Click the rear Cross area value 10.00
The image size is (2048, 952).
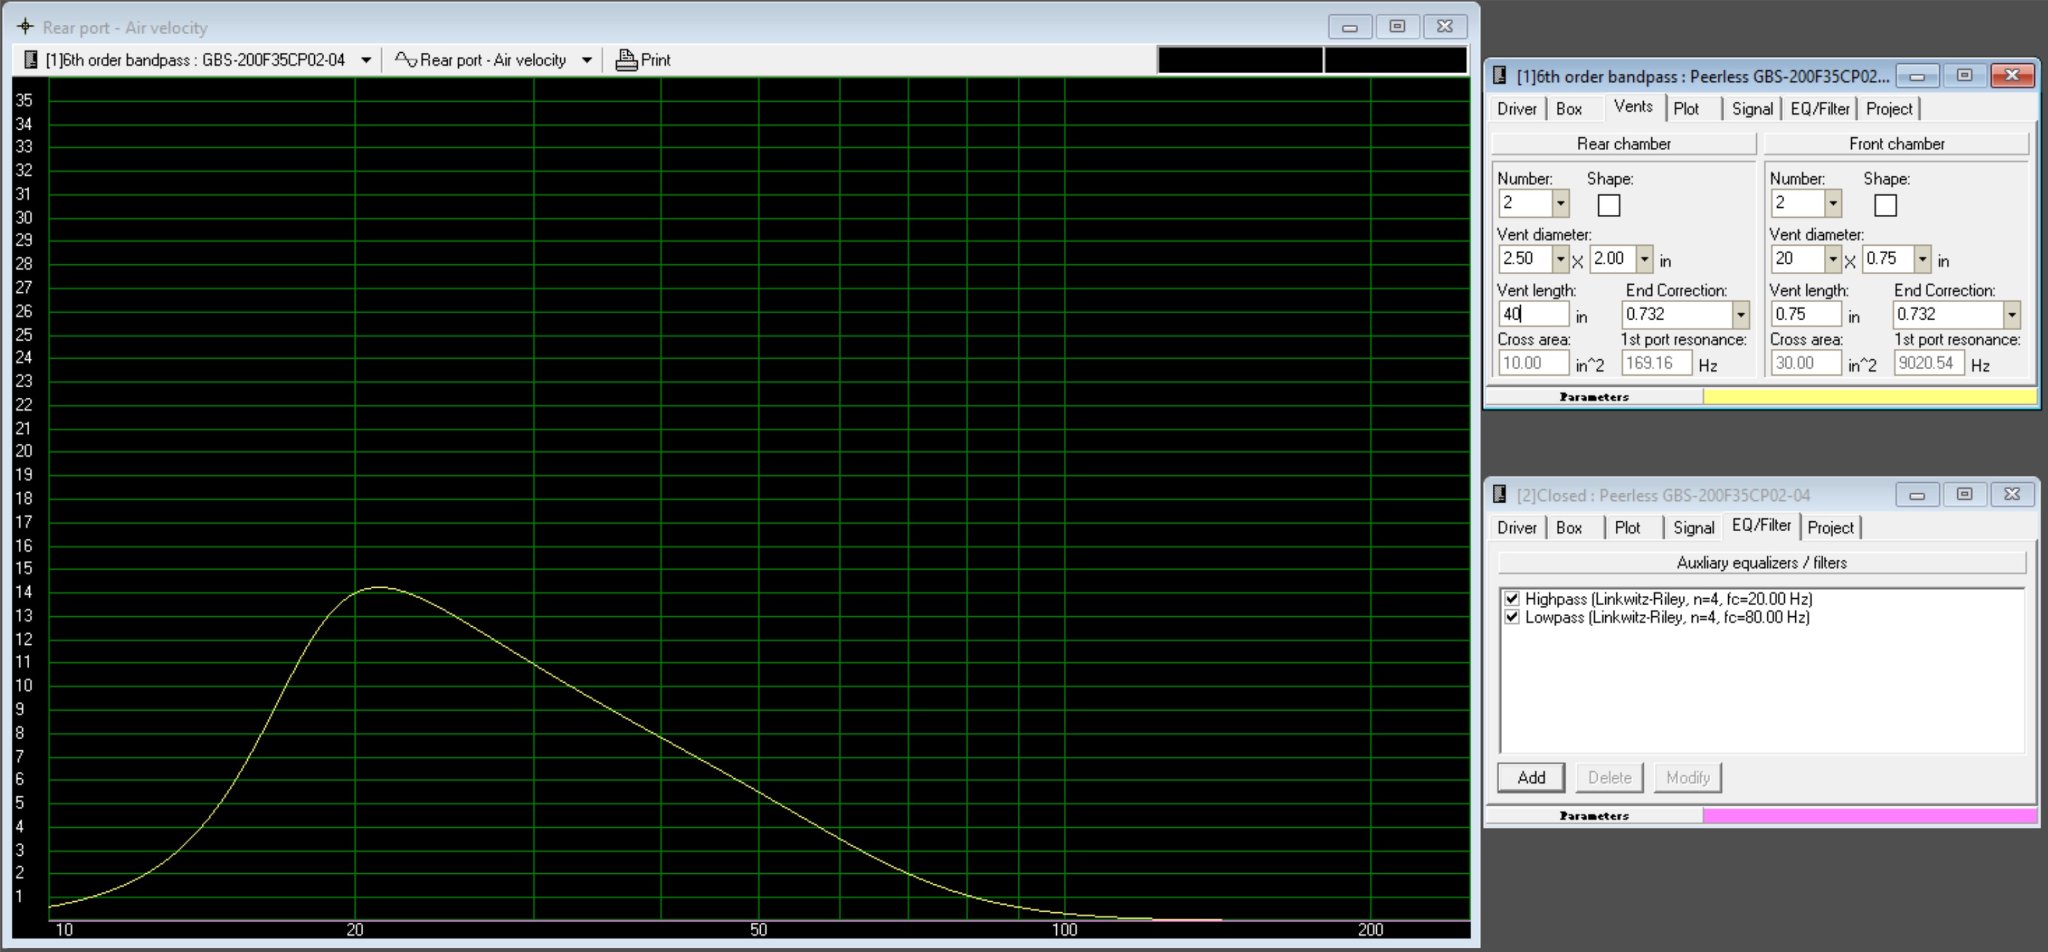1533,363
